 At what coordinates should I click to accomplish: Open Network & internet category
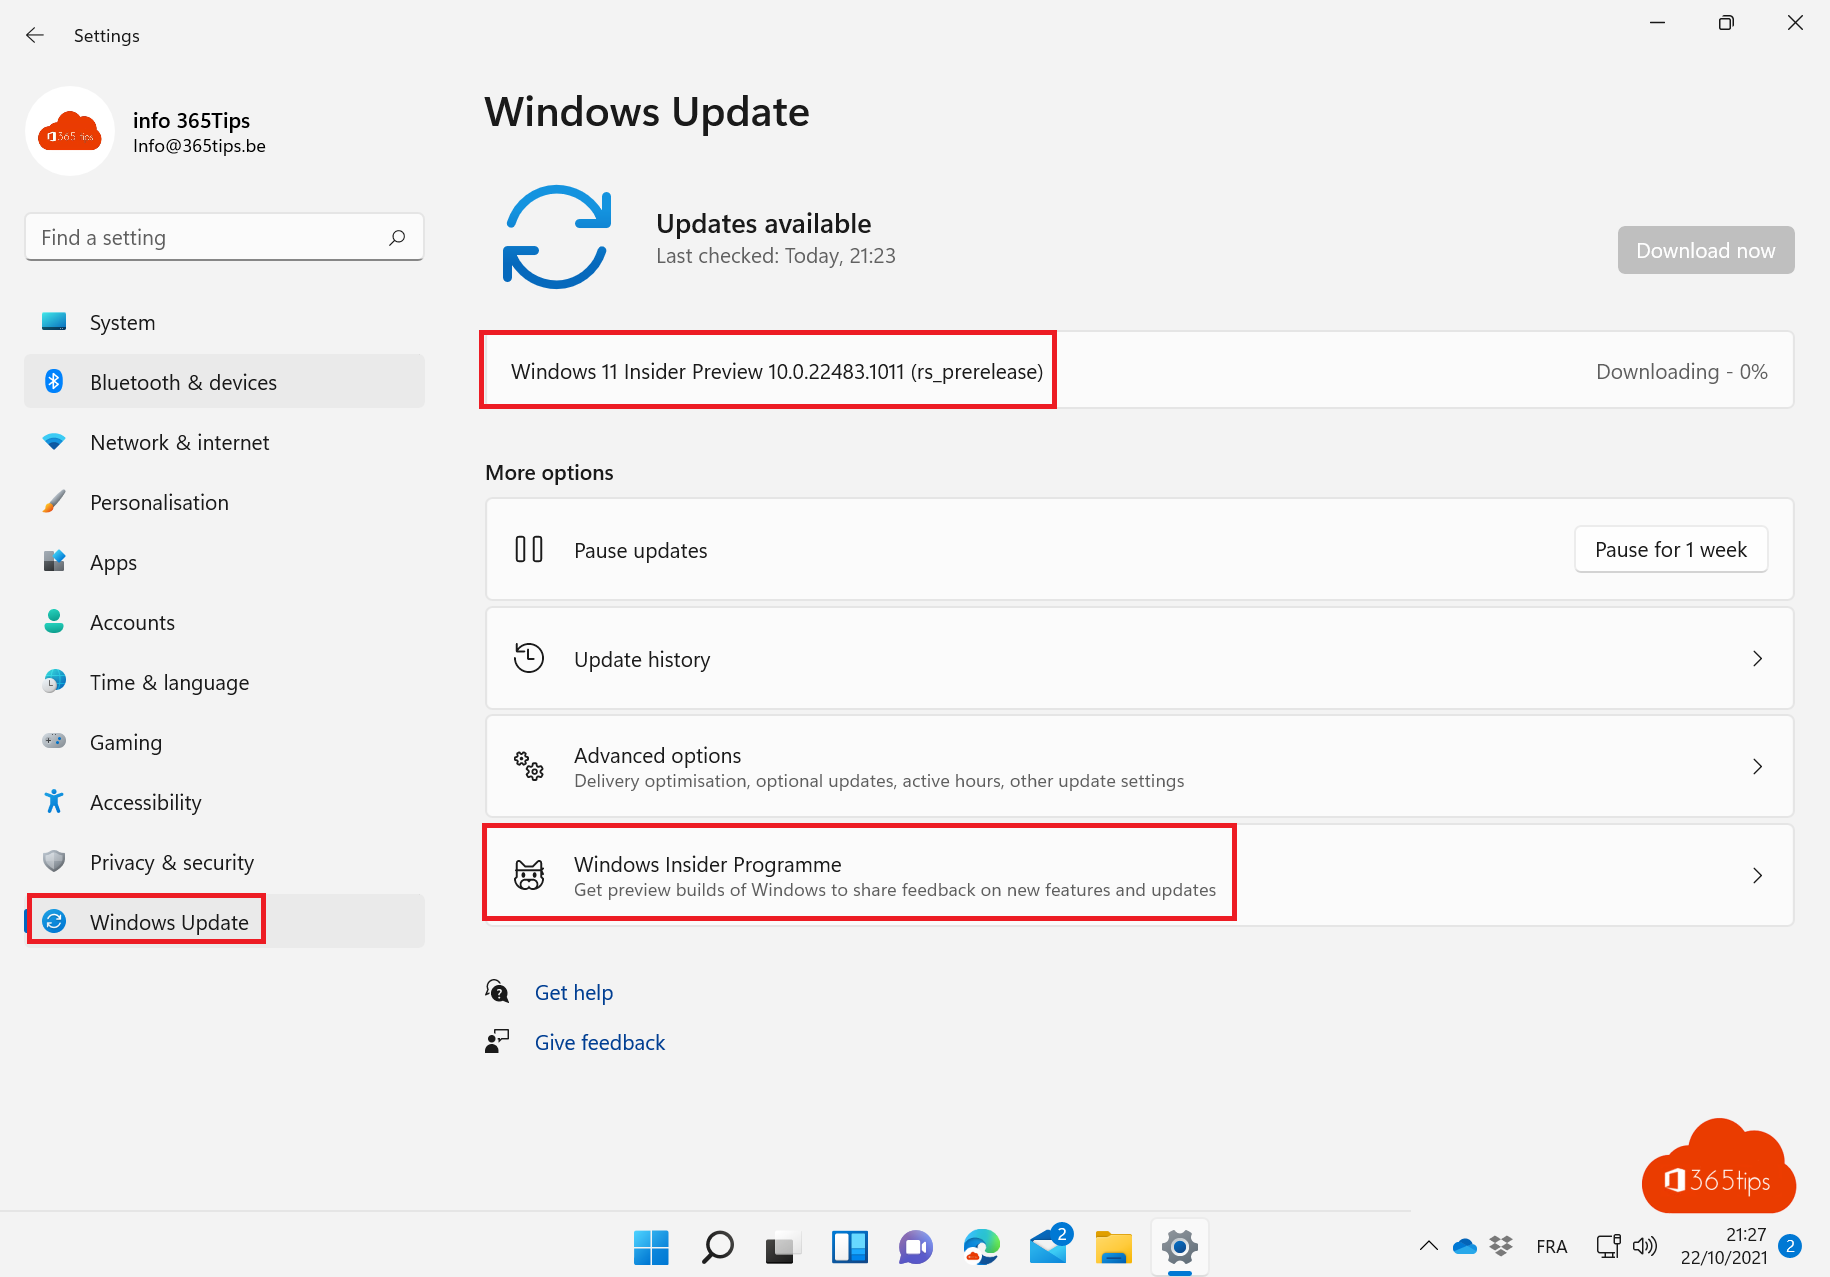coord(224,442)
